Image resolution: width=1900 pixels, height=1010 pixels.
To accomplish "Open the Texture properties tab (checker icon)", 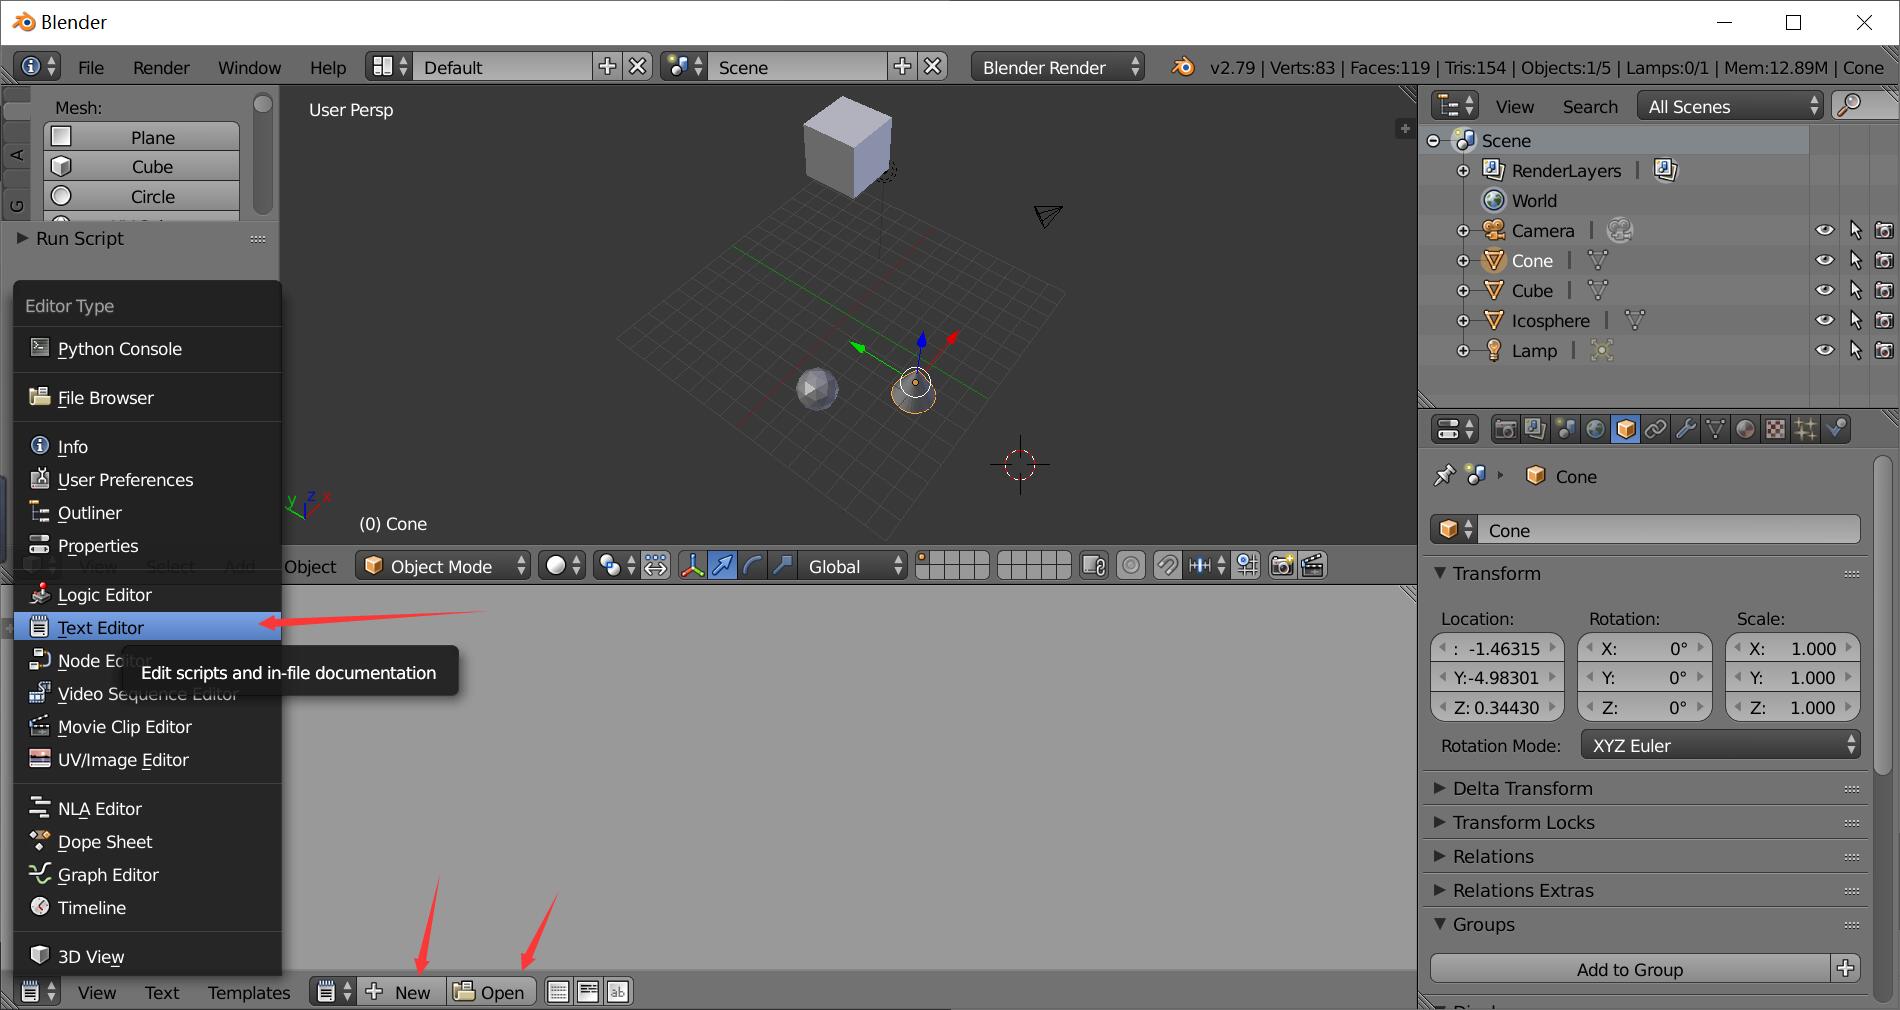I will (1775, 429).
